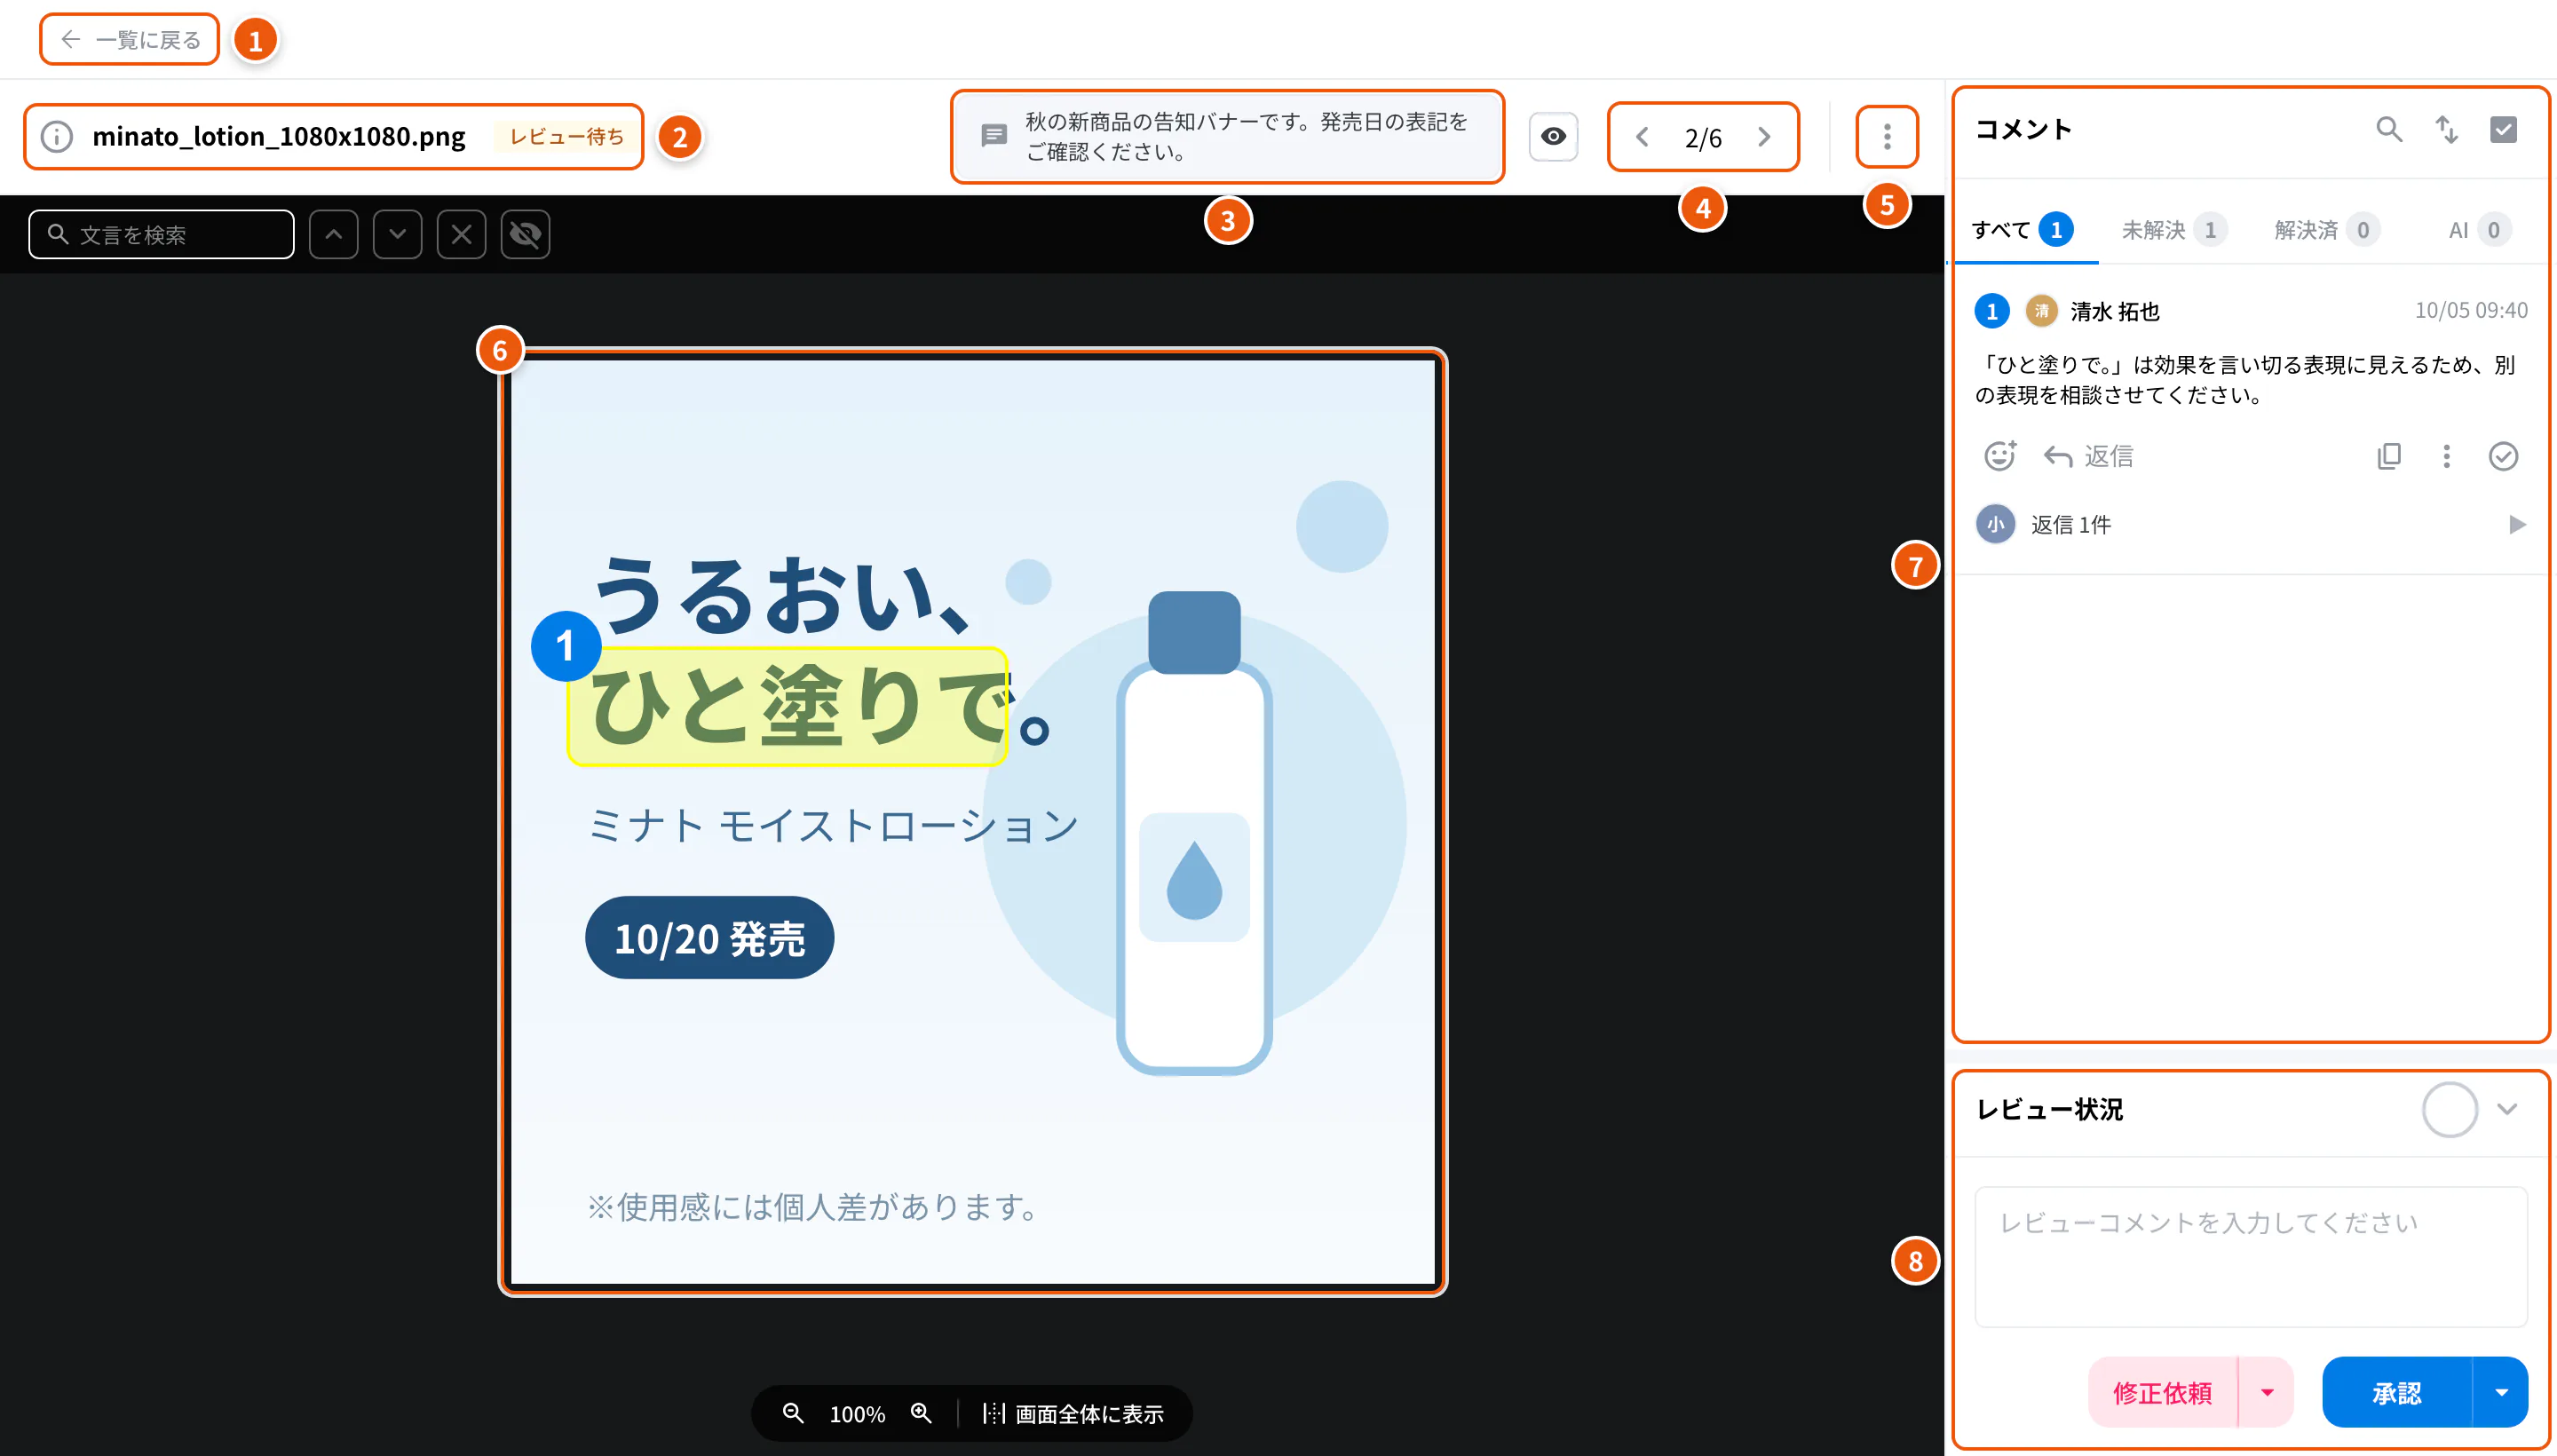Click the レビュー待ち status badge

click(x=567, y=136)
